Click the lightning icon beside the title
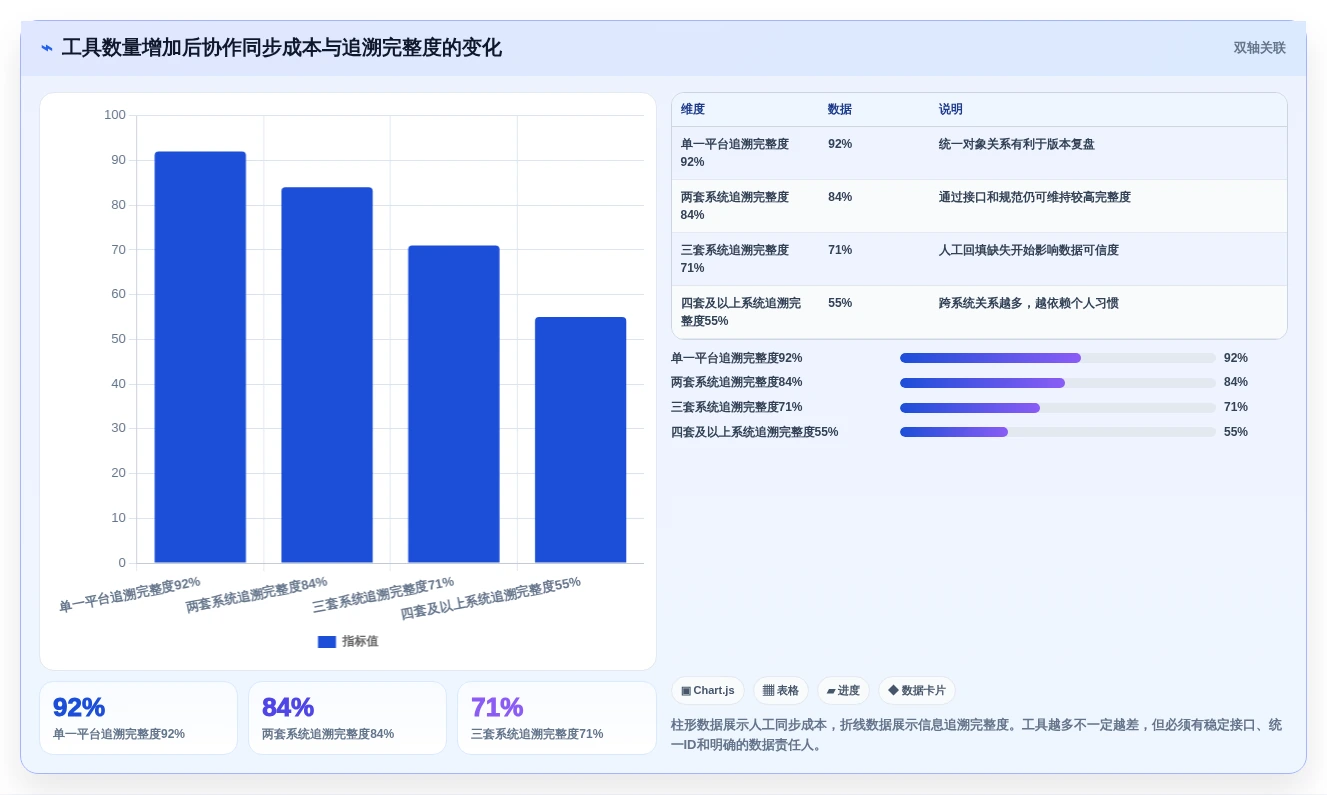The image size is (1327, 795). click(x=47, y=48)
